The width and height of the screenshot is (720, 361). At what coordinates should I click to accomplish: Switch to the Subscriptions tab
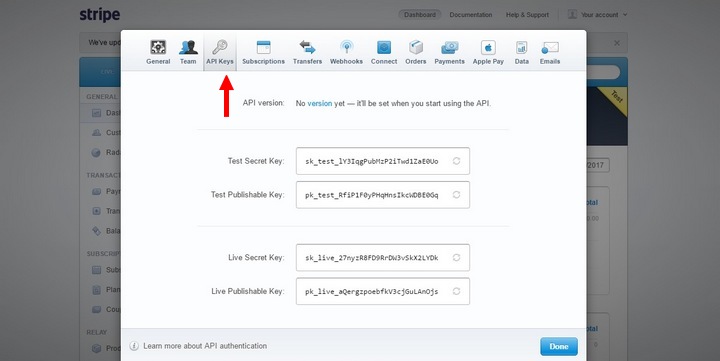(x=264, y=52)
